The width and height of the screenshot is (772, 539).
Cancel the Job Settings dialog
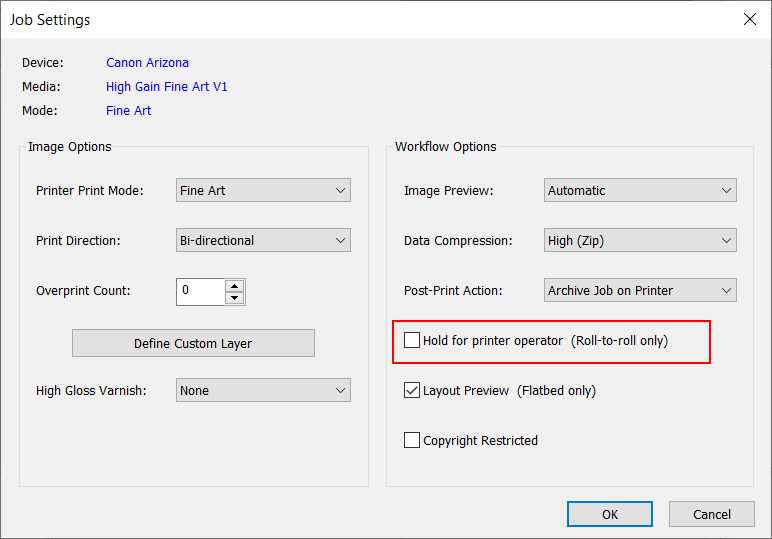(x=712, y=514)
